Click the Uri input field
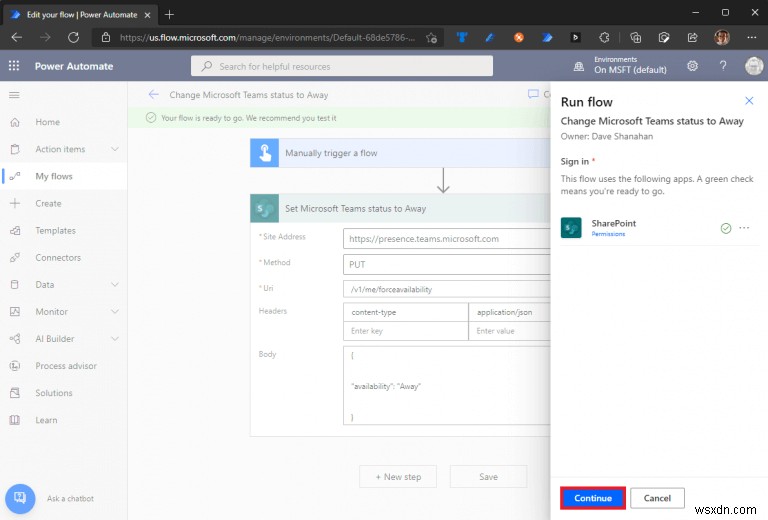 pyautogui.click(x=447, y=289)
